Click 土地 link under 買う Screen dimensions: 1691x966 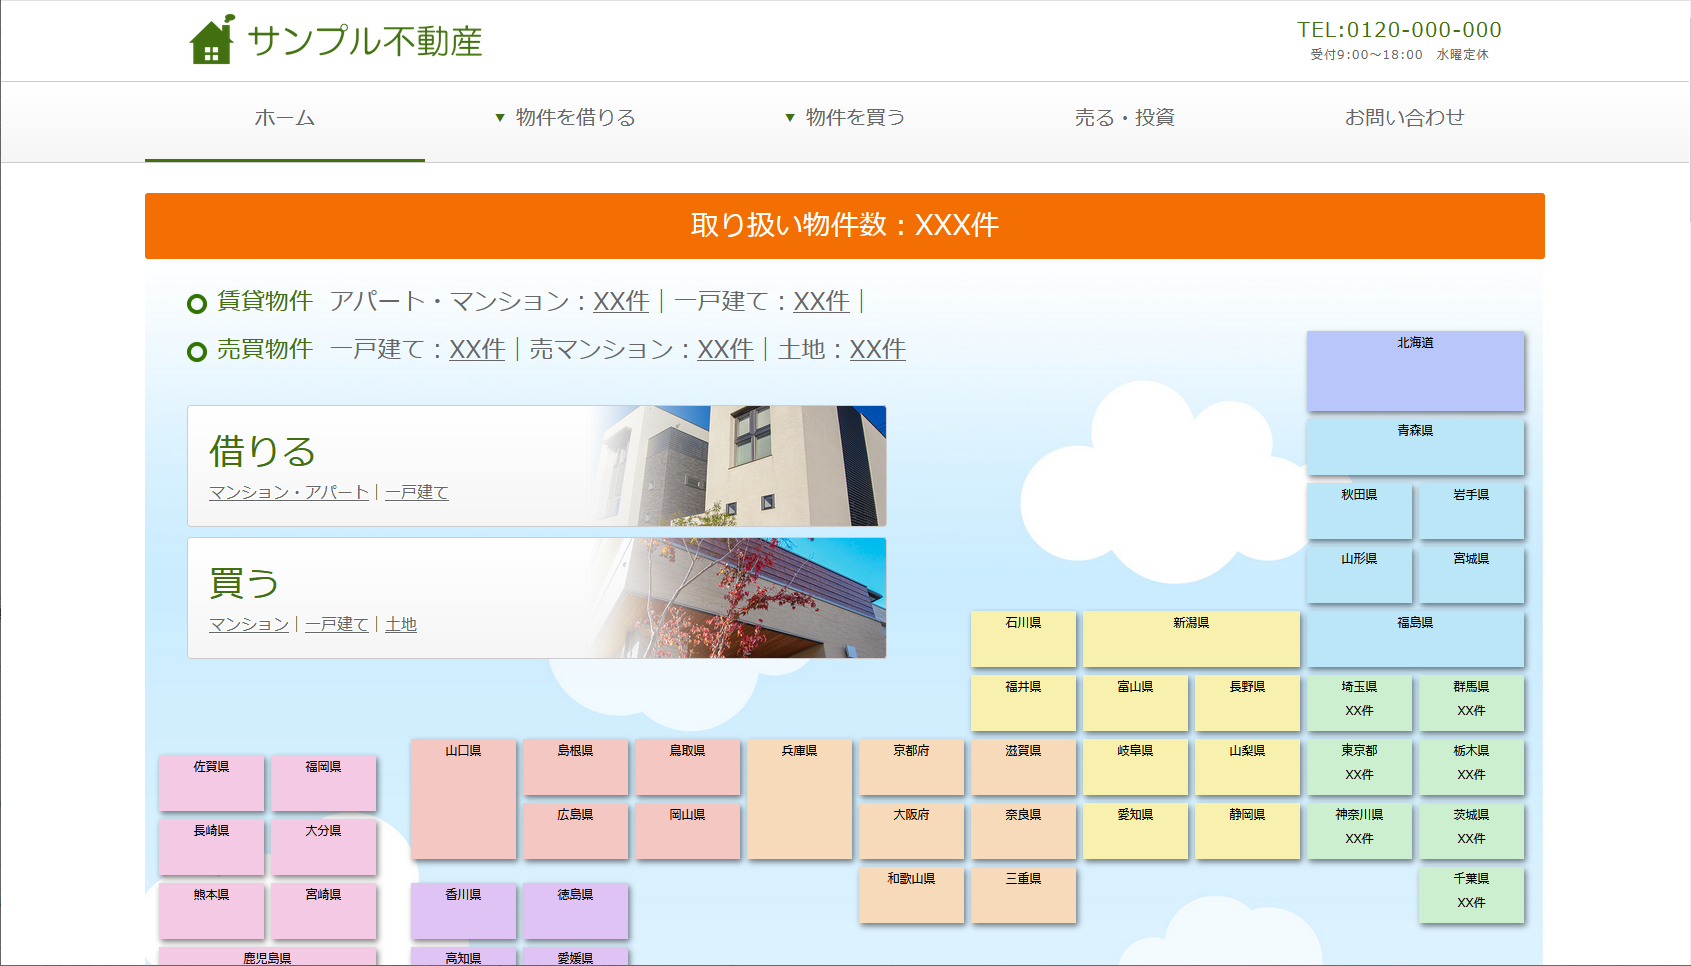tap(401, 624)
